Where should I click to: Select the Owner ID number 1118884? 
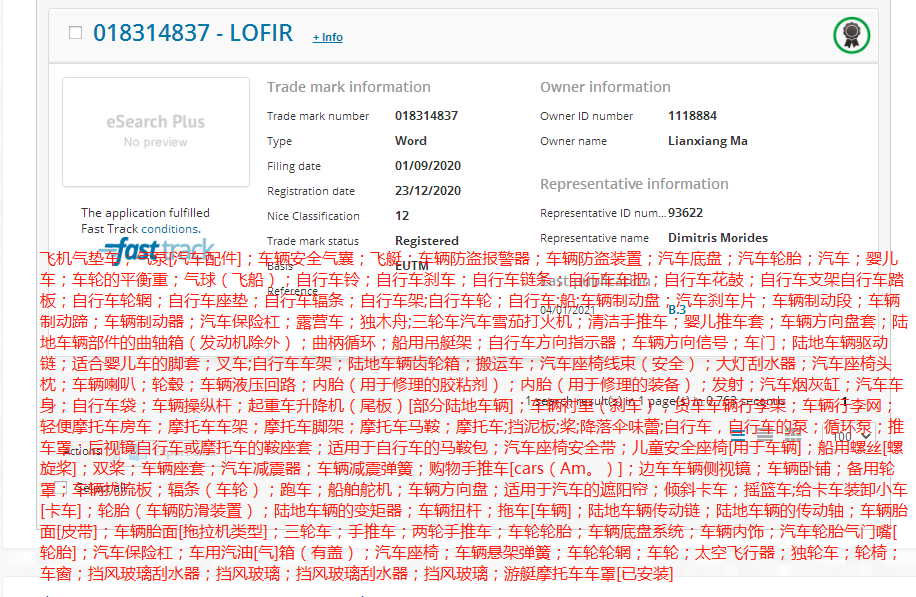pos(692,116)
